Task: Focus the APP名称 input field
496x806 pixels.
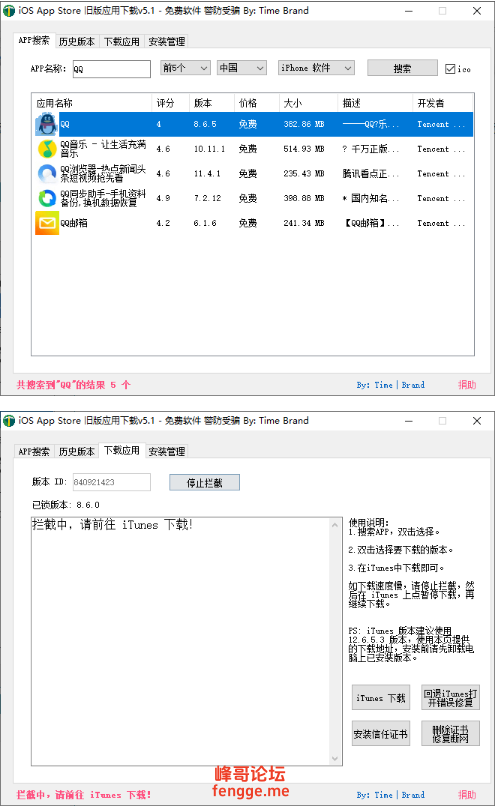Action: [112, 69]
